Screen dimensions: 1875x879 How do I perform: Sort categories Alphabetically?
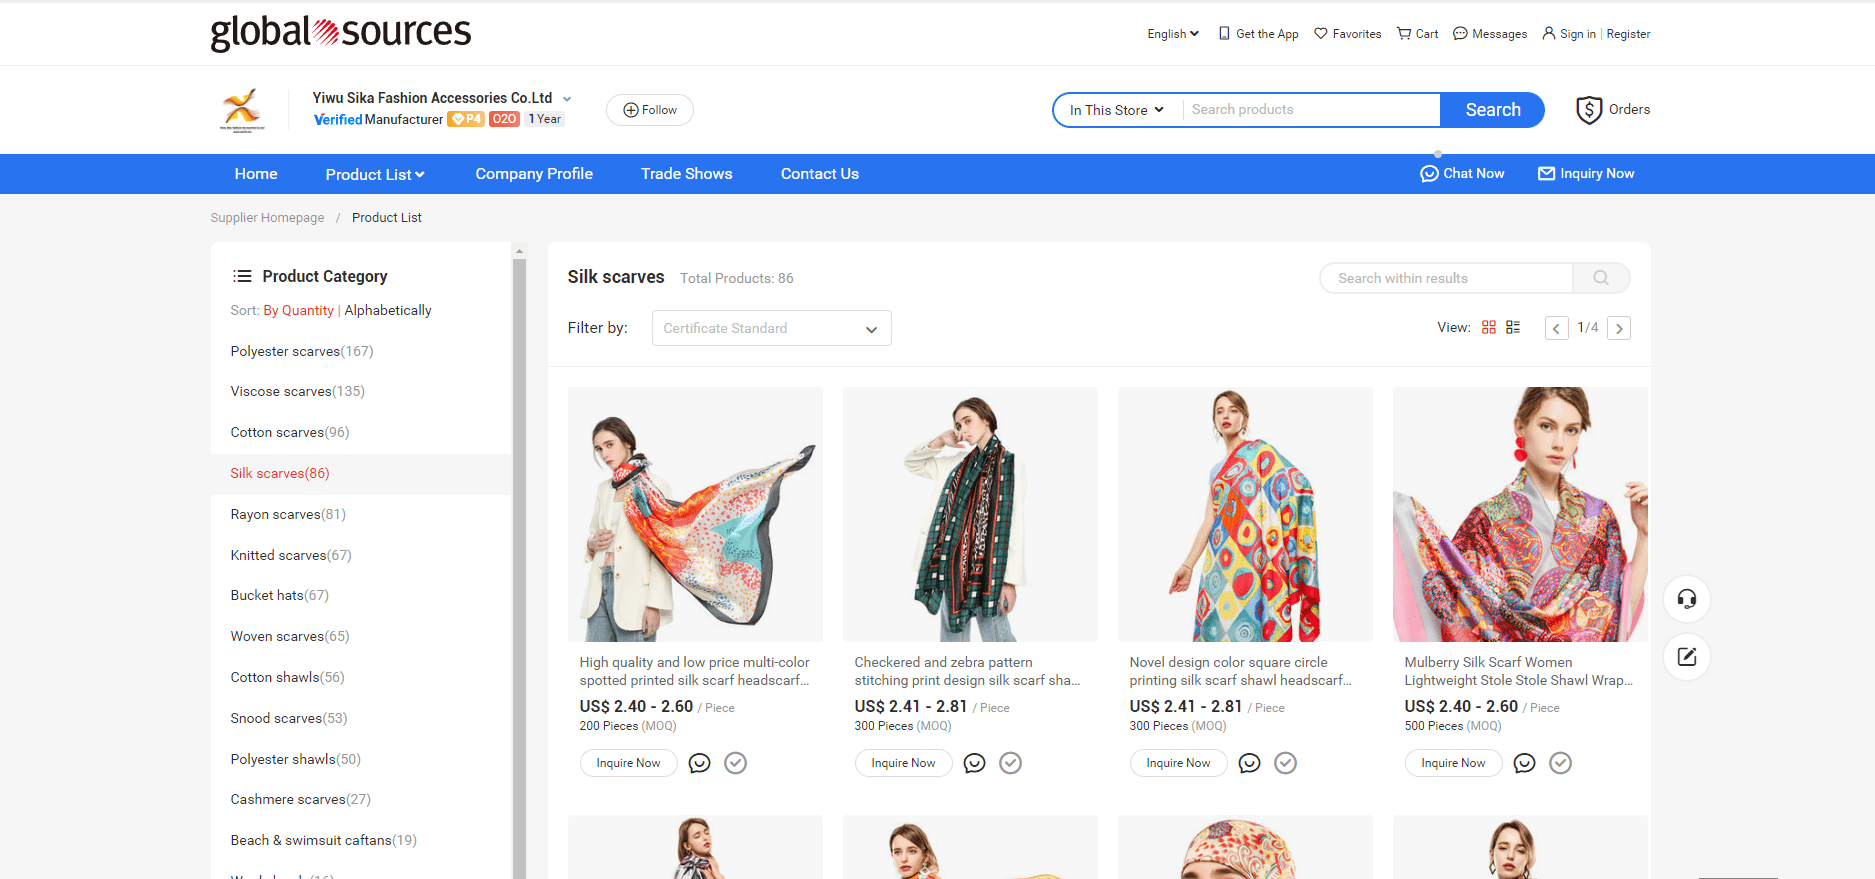pyautogui.click(x=388, y=311)
